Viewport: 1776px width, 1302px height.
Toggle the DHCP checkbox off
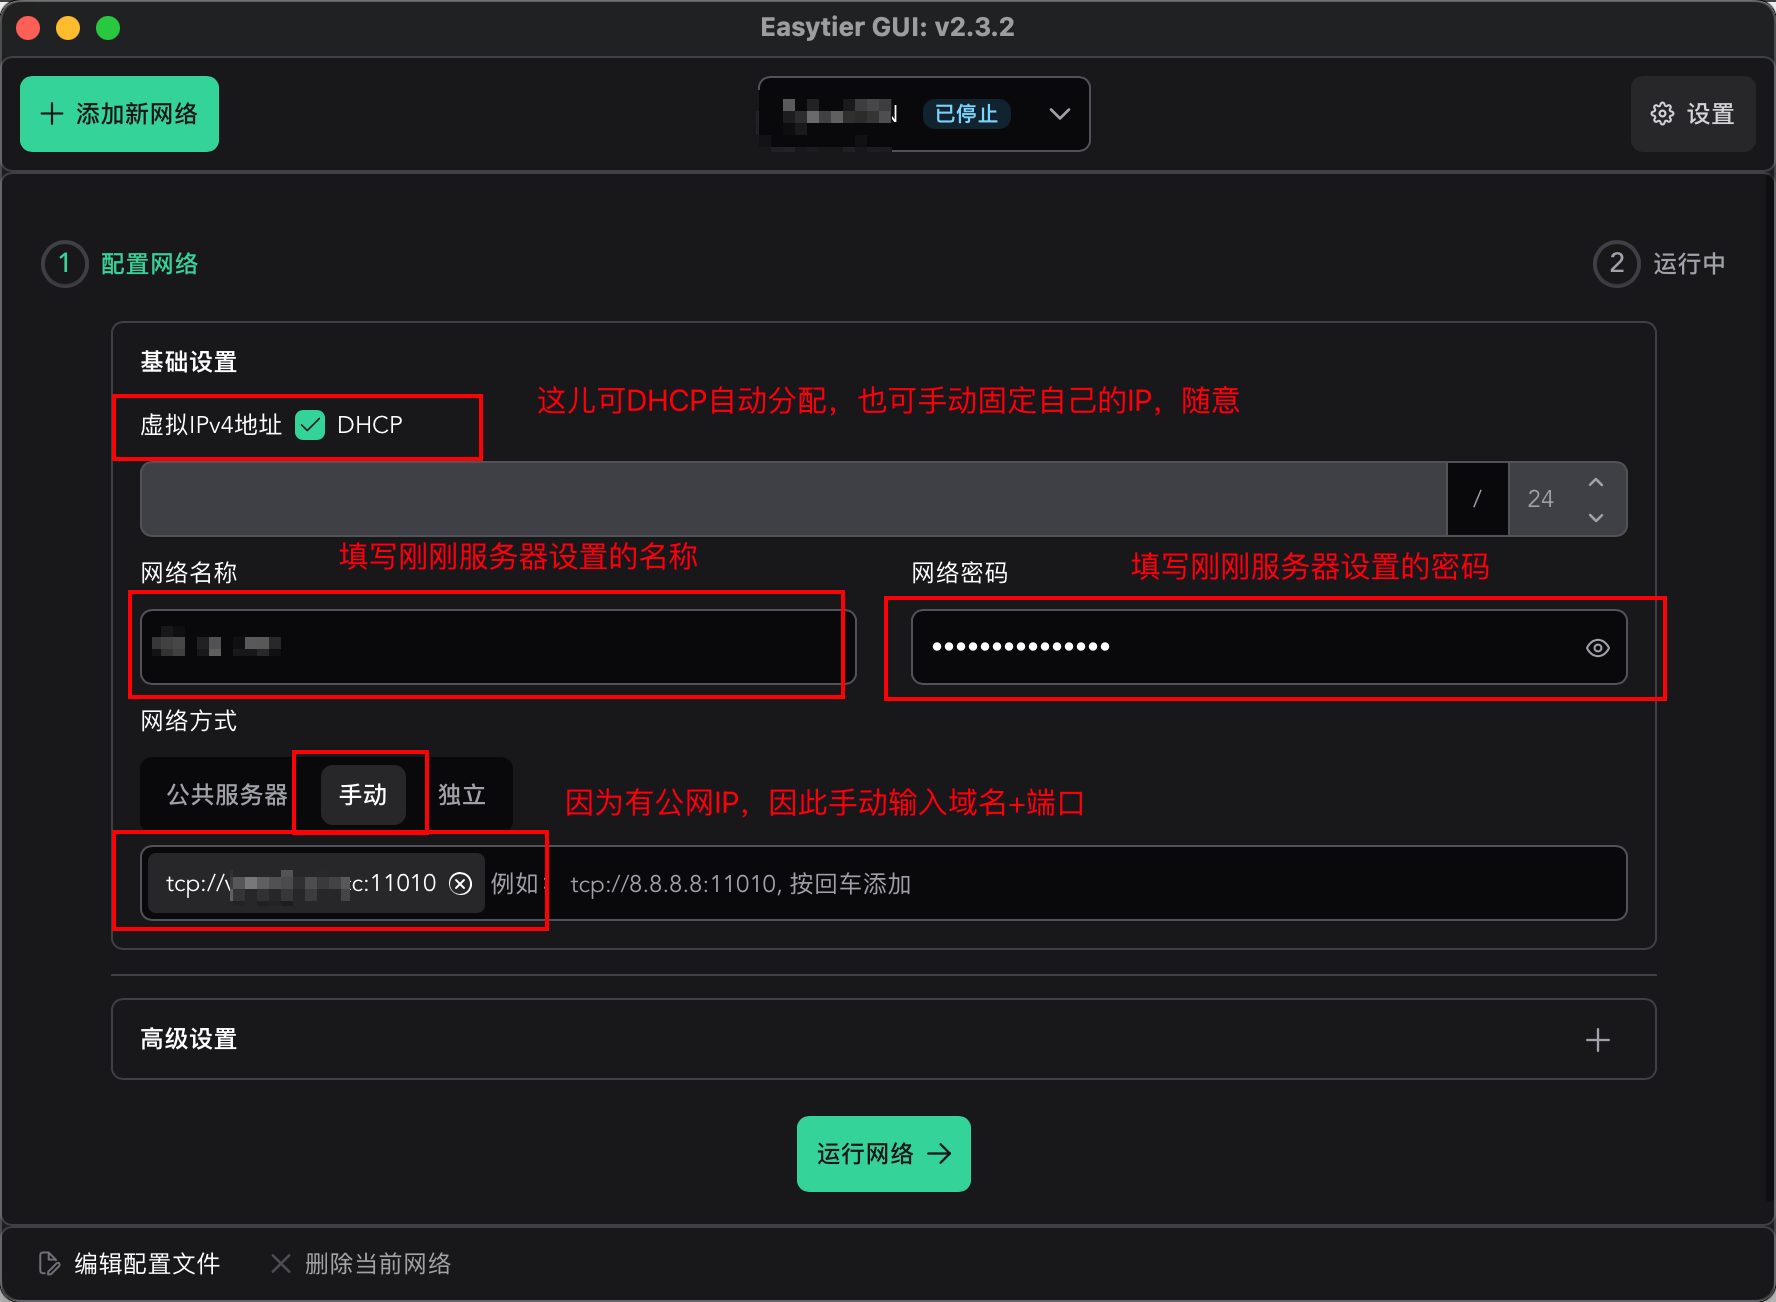[x=310, y=424]
